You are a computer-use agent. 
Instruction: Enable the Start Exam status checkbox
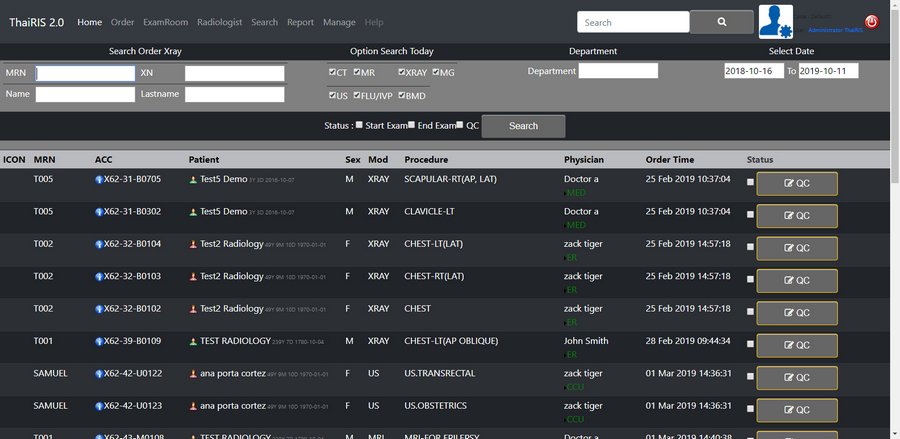360,125
